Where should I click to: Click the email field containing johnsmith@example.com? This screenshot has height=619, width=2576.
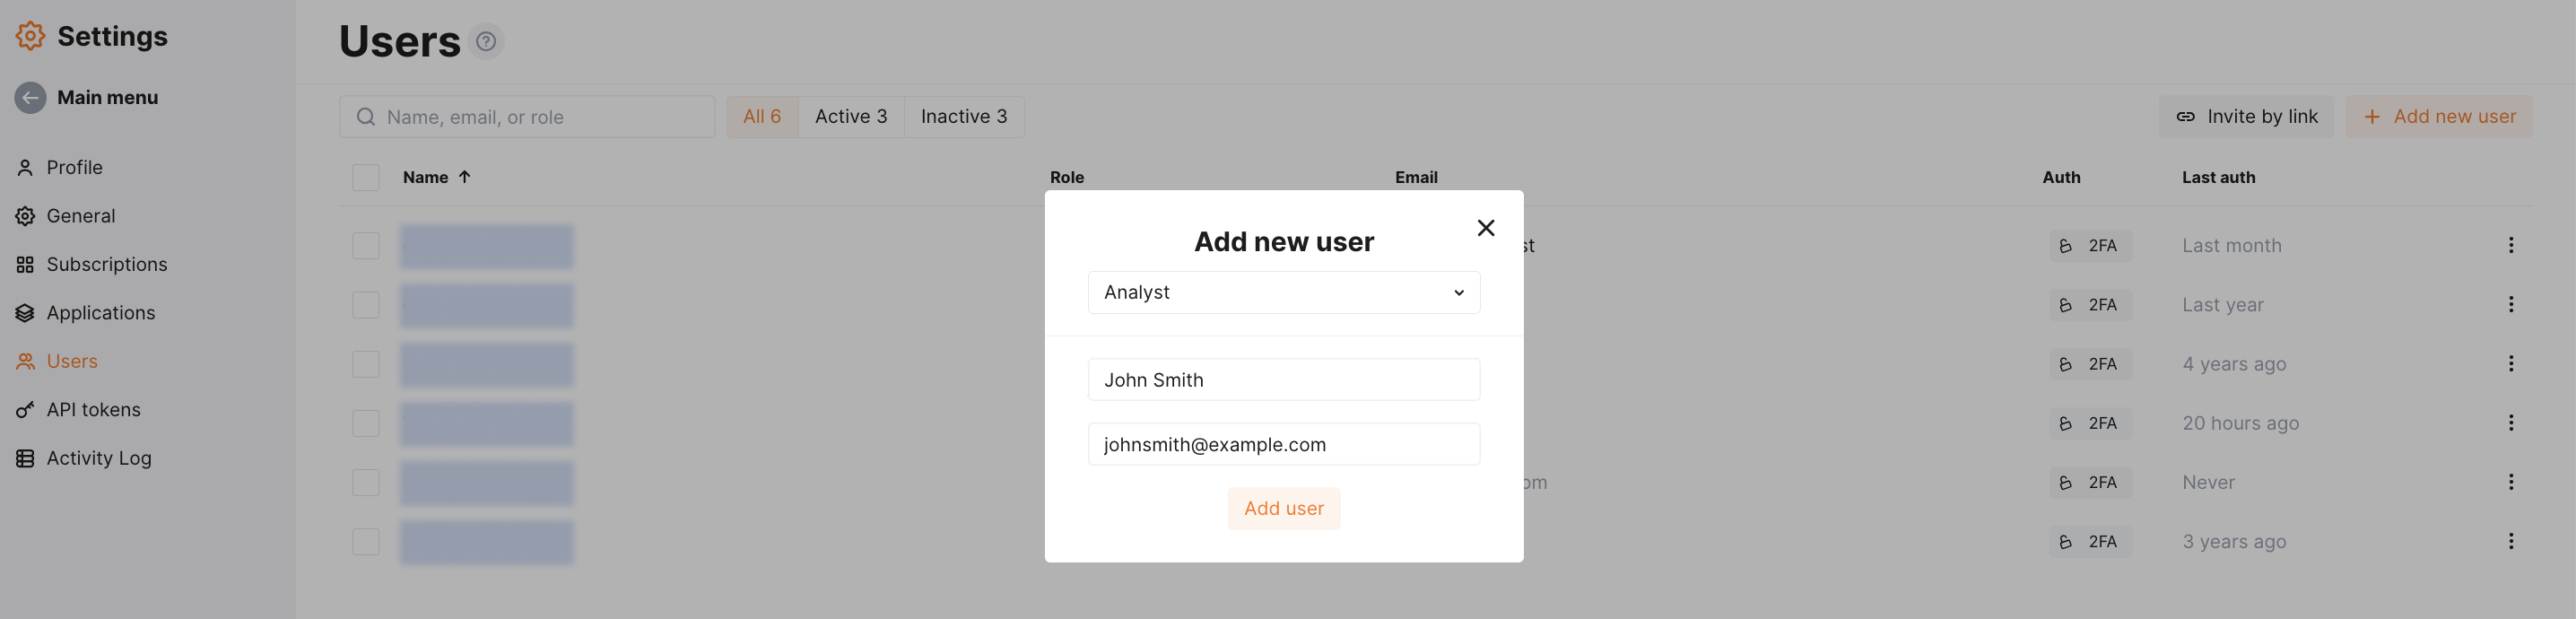coord(1283,444)
